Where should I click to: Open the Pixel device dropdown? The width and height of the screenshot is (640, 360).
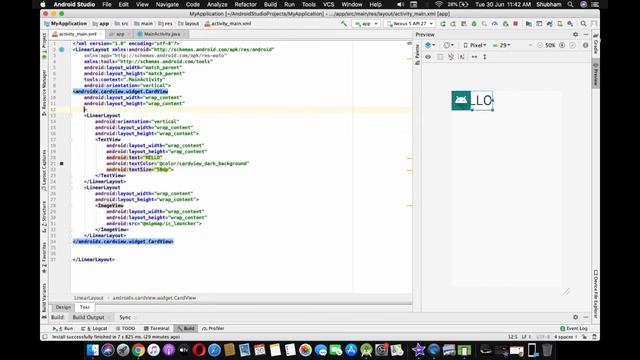(x=475, y=45)
